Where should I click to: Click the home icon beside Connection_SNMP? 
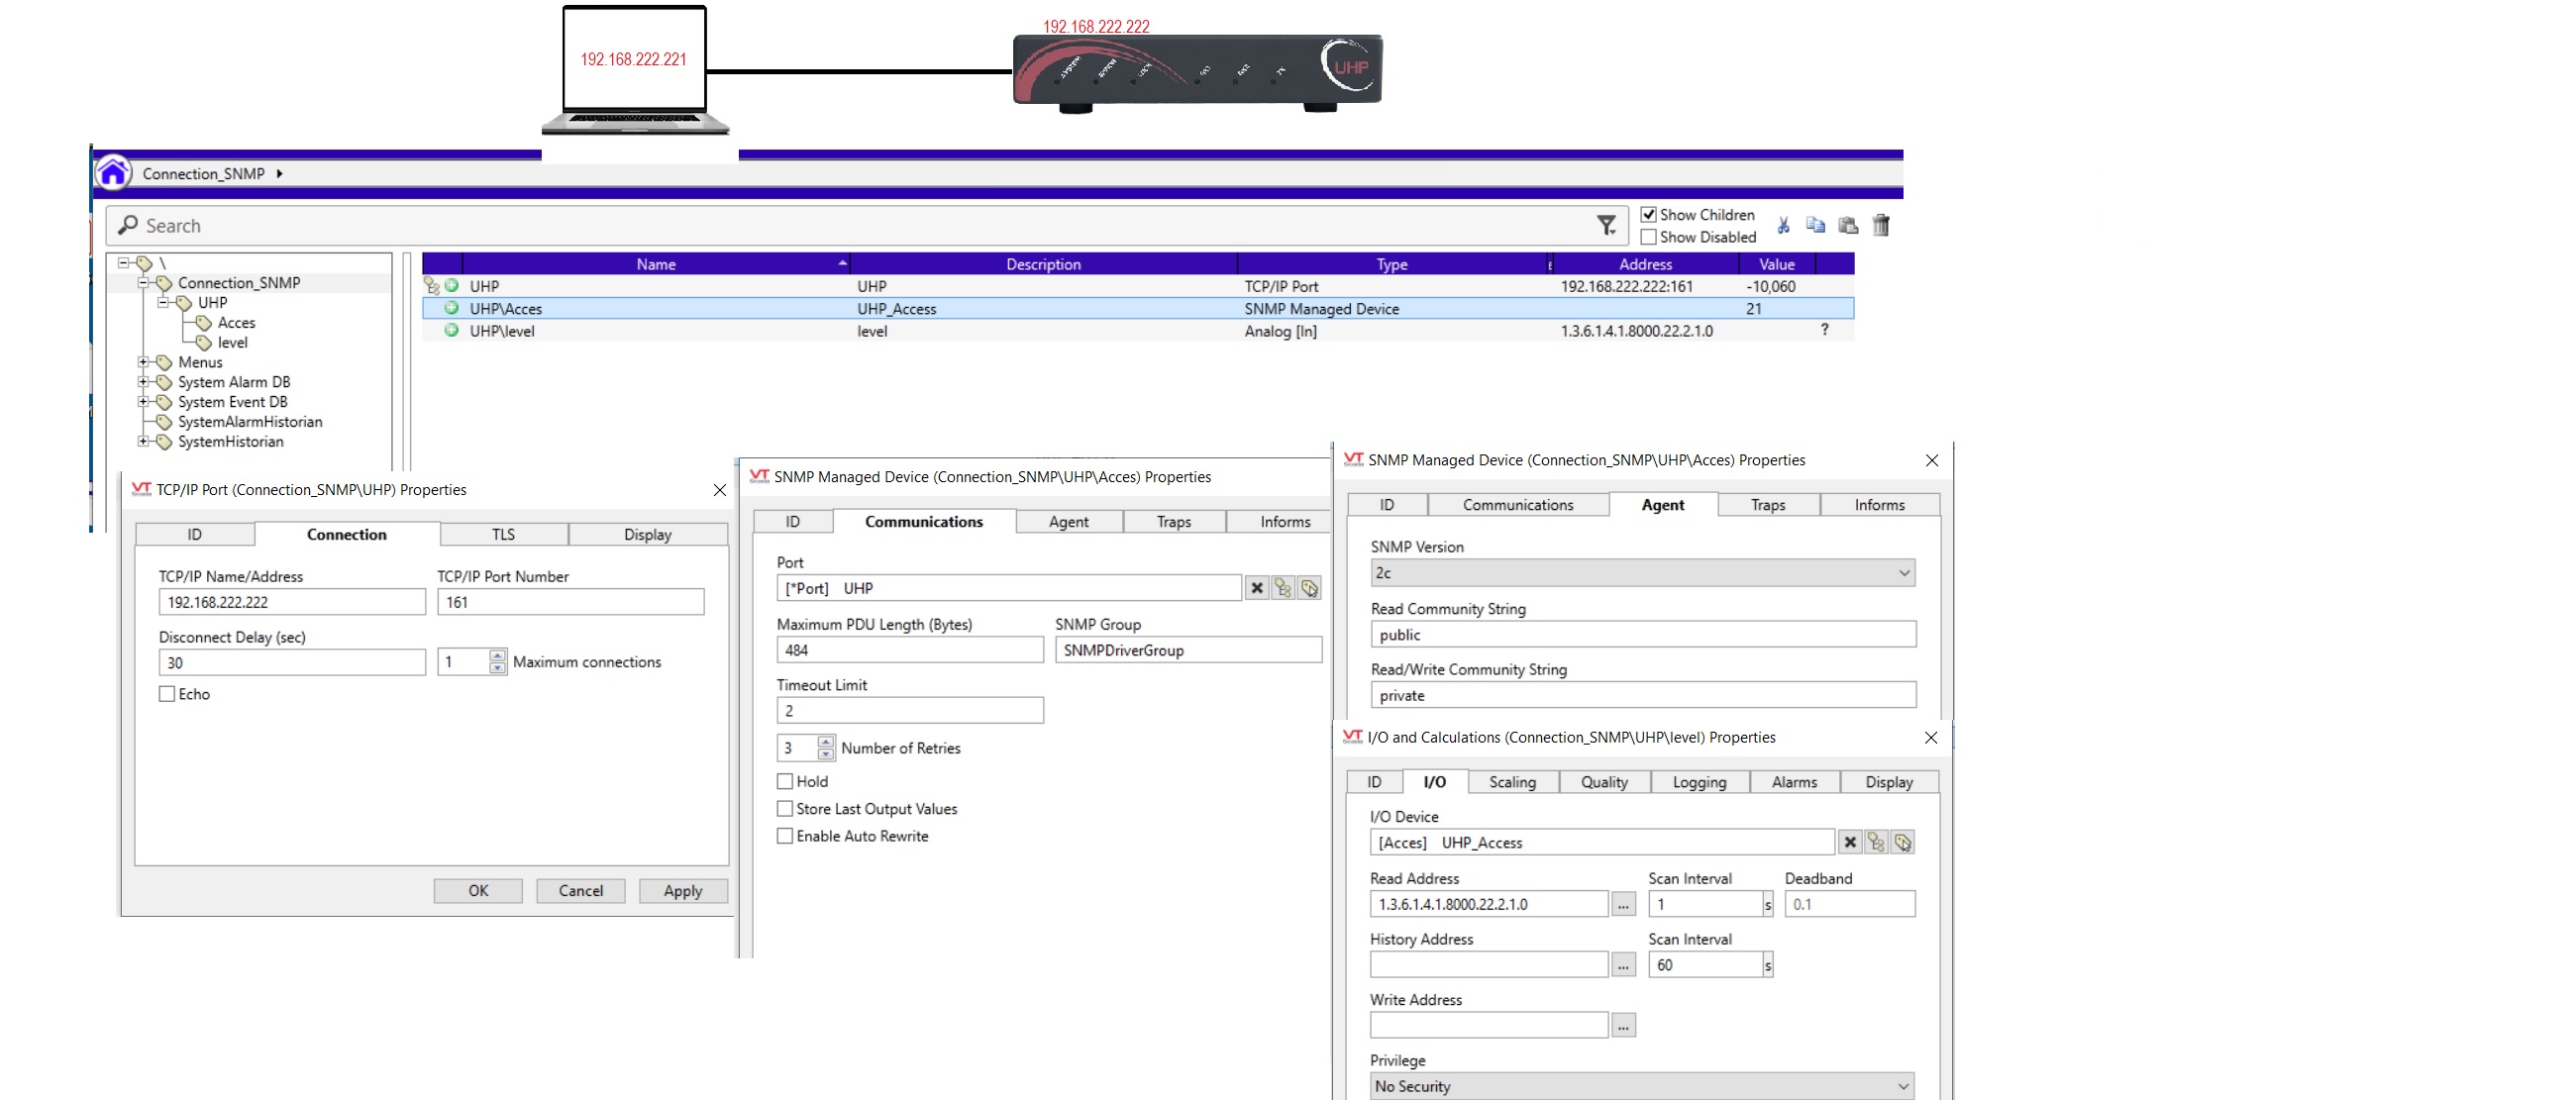[x=113, y=173]
